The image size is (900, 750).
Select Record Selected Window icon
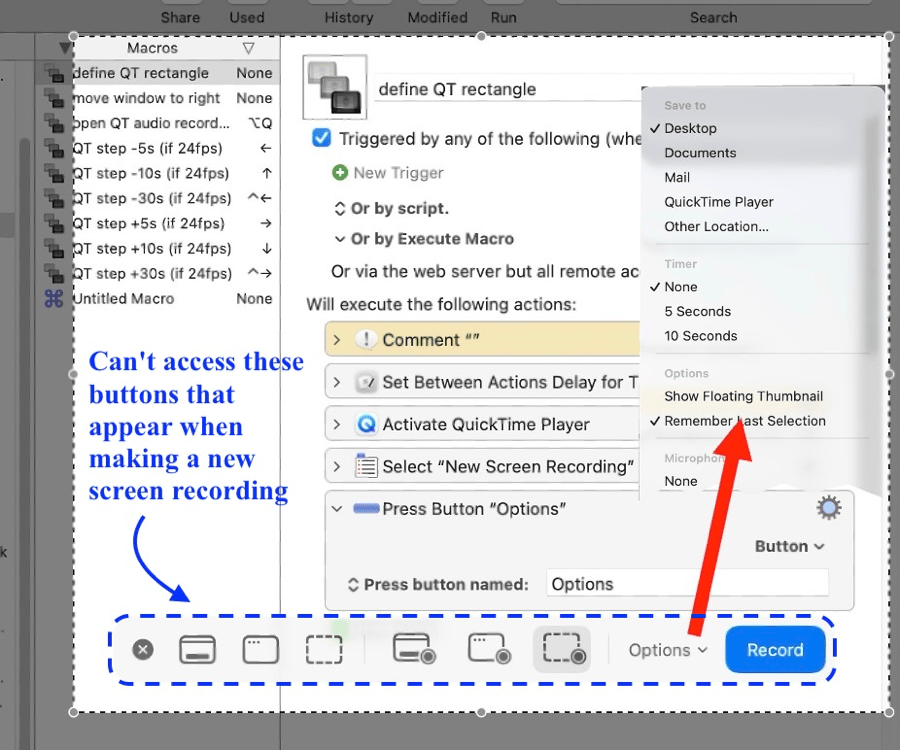489,650
